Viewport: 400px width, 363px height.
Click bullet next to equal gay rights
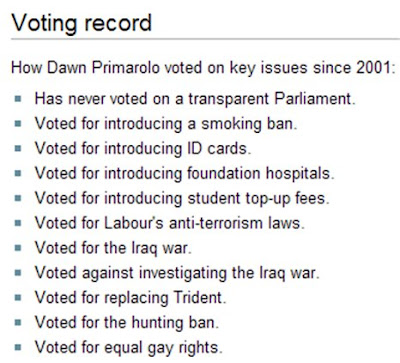click(18, 347)
